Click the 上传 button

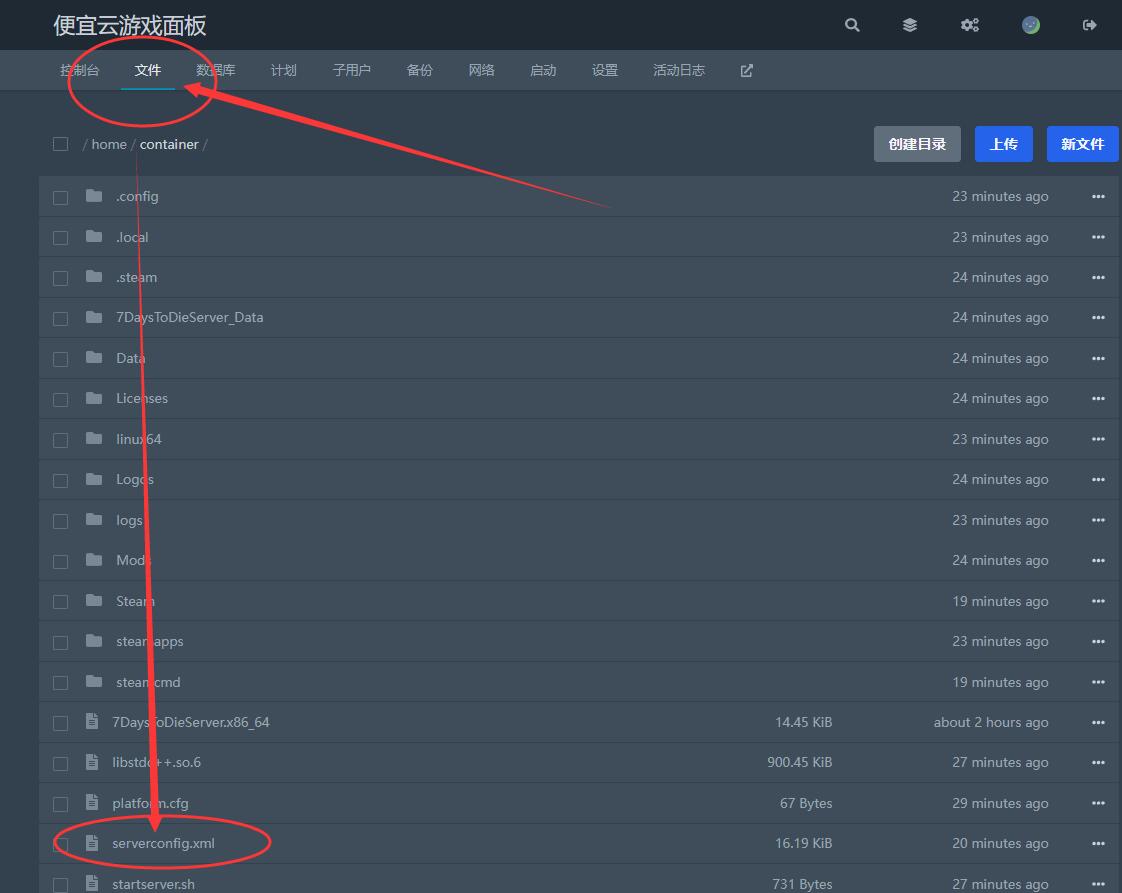coord(1003,144)
